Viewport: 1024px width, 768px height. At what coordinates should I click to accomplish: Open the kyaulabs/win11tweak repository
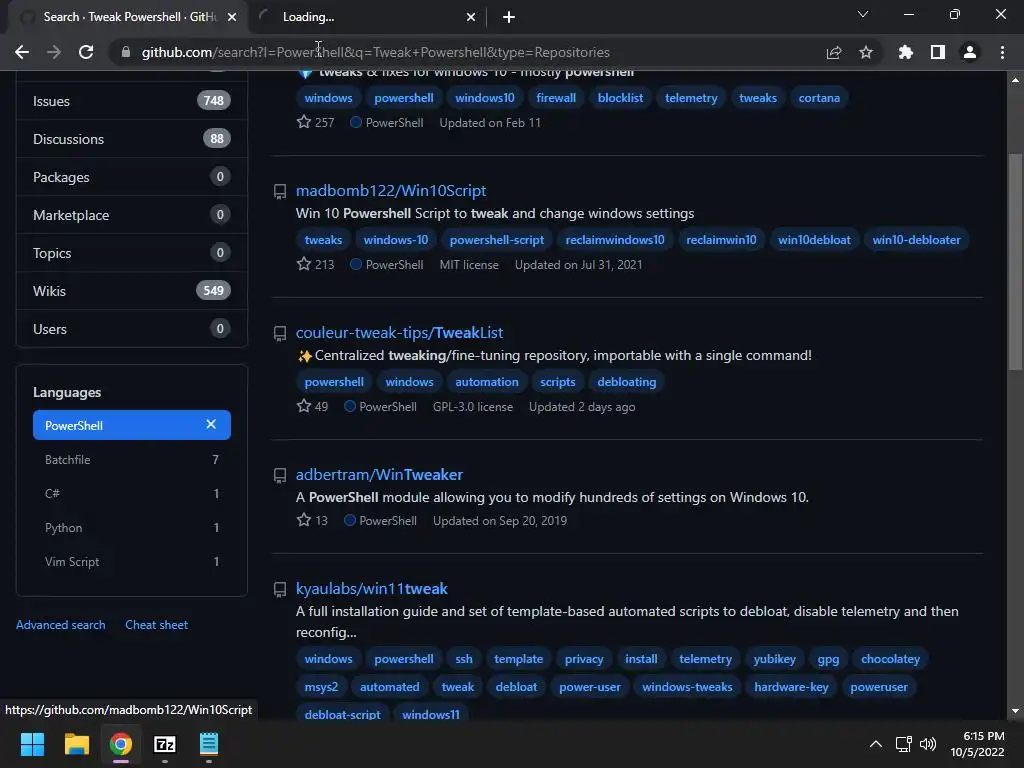tap(372, 588)
